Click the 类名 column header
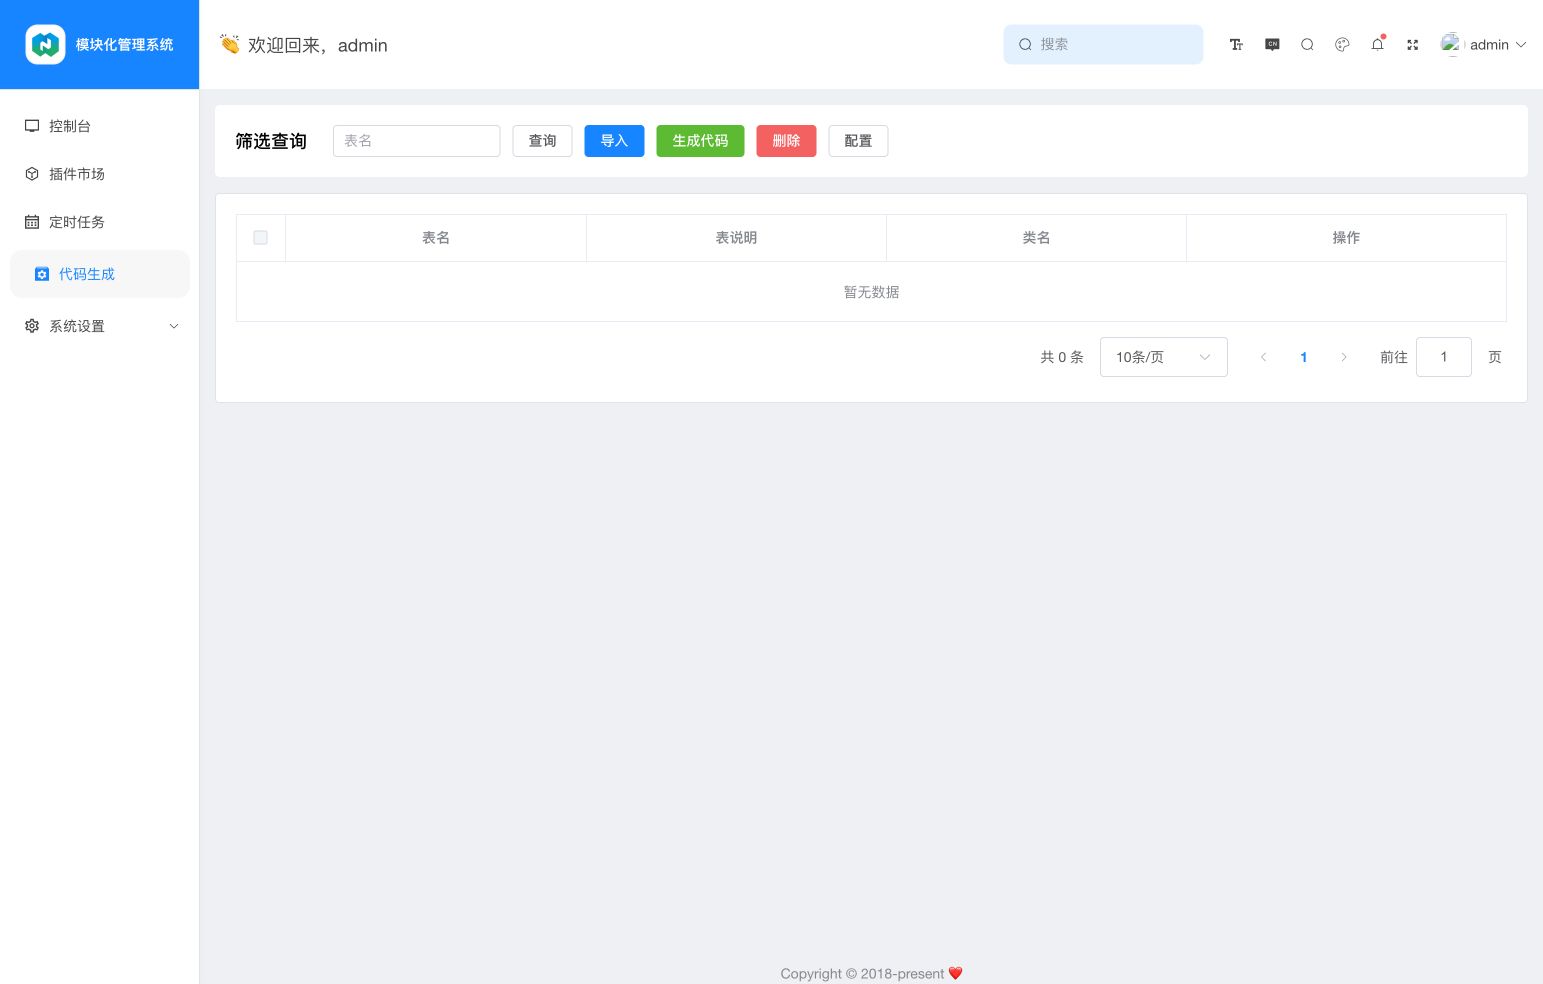This screenshot has height=984, width=1543. click(x=1036, y=238)
